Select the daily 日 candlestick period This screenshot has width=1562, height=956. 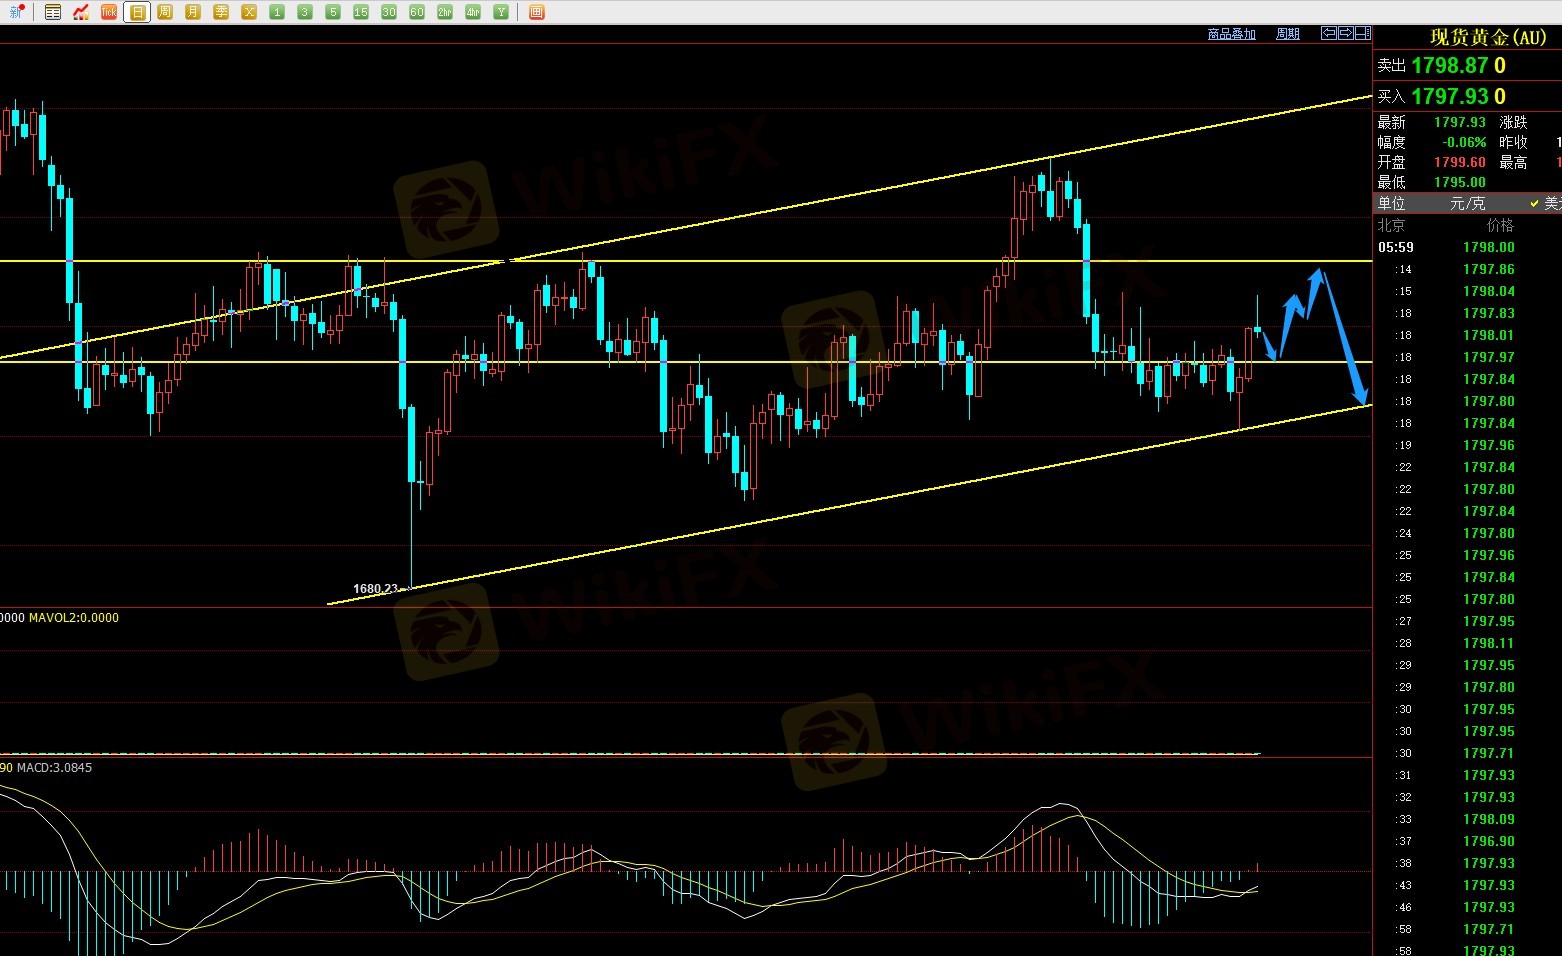137,12
